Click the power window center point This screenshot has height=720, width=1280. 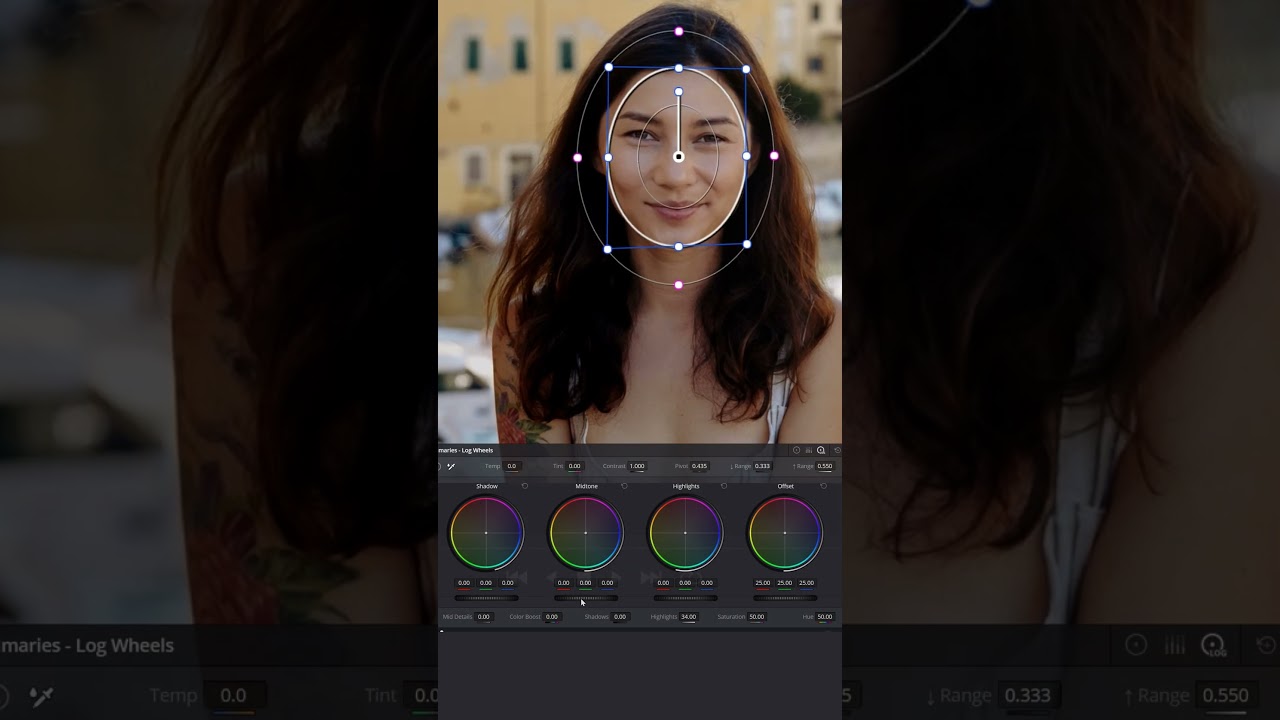[679, 157]
